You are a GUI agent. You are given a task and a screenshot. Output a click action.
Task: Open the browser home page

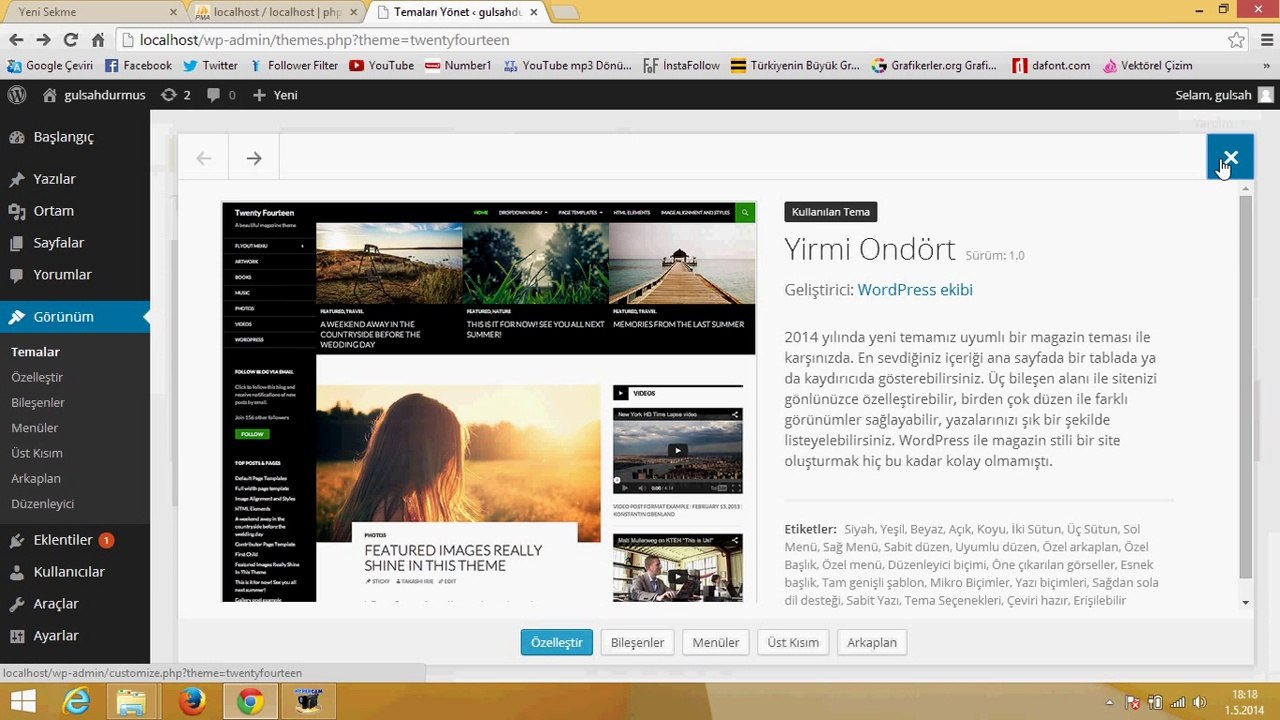(x=98, y=40)
